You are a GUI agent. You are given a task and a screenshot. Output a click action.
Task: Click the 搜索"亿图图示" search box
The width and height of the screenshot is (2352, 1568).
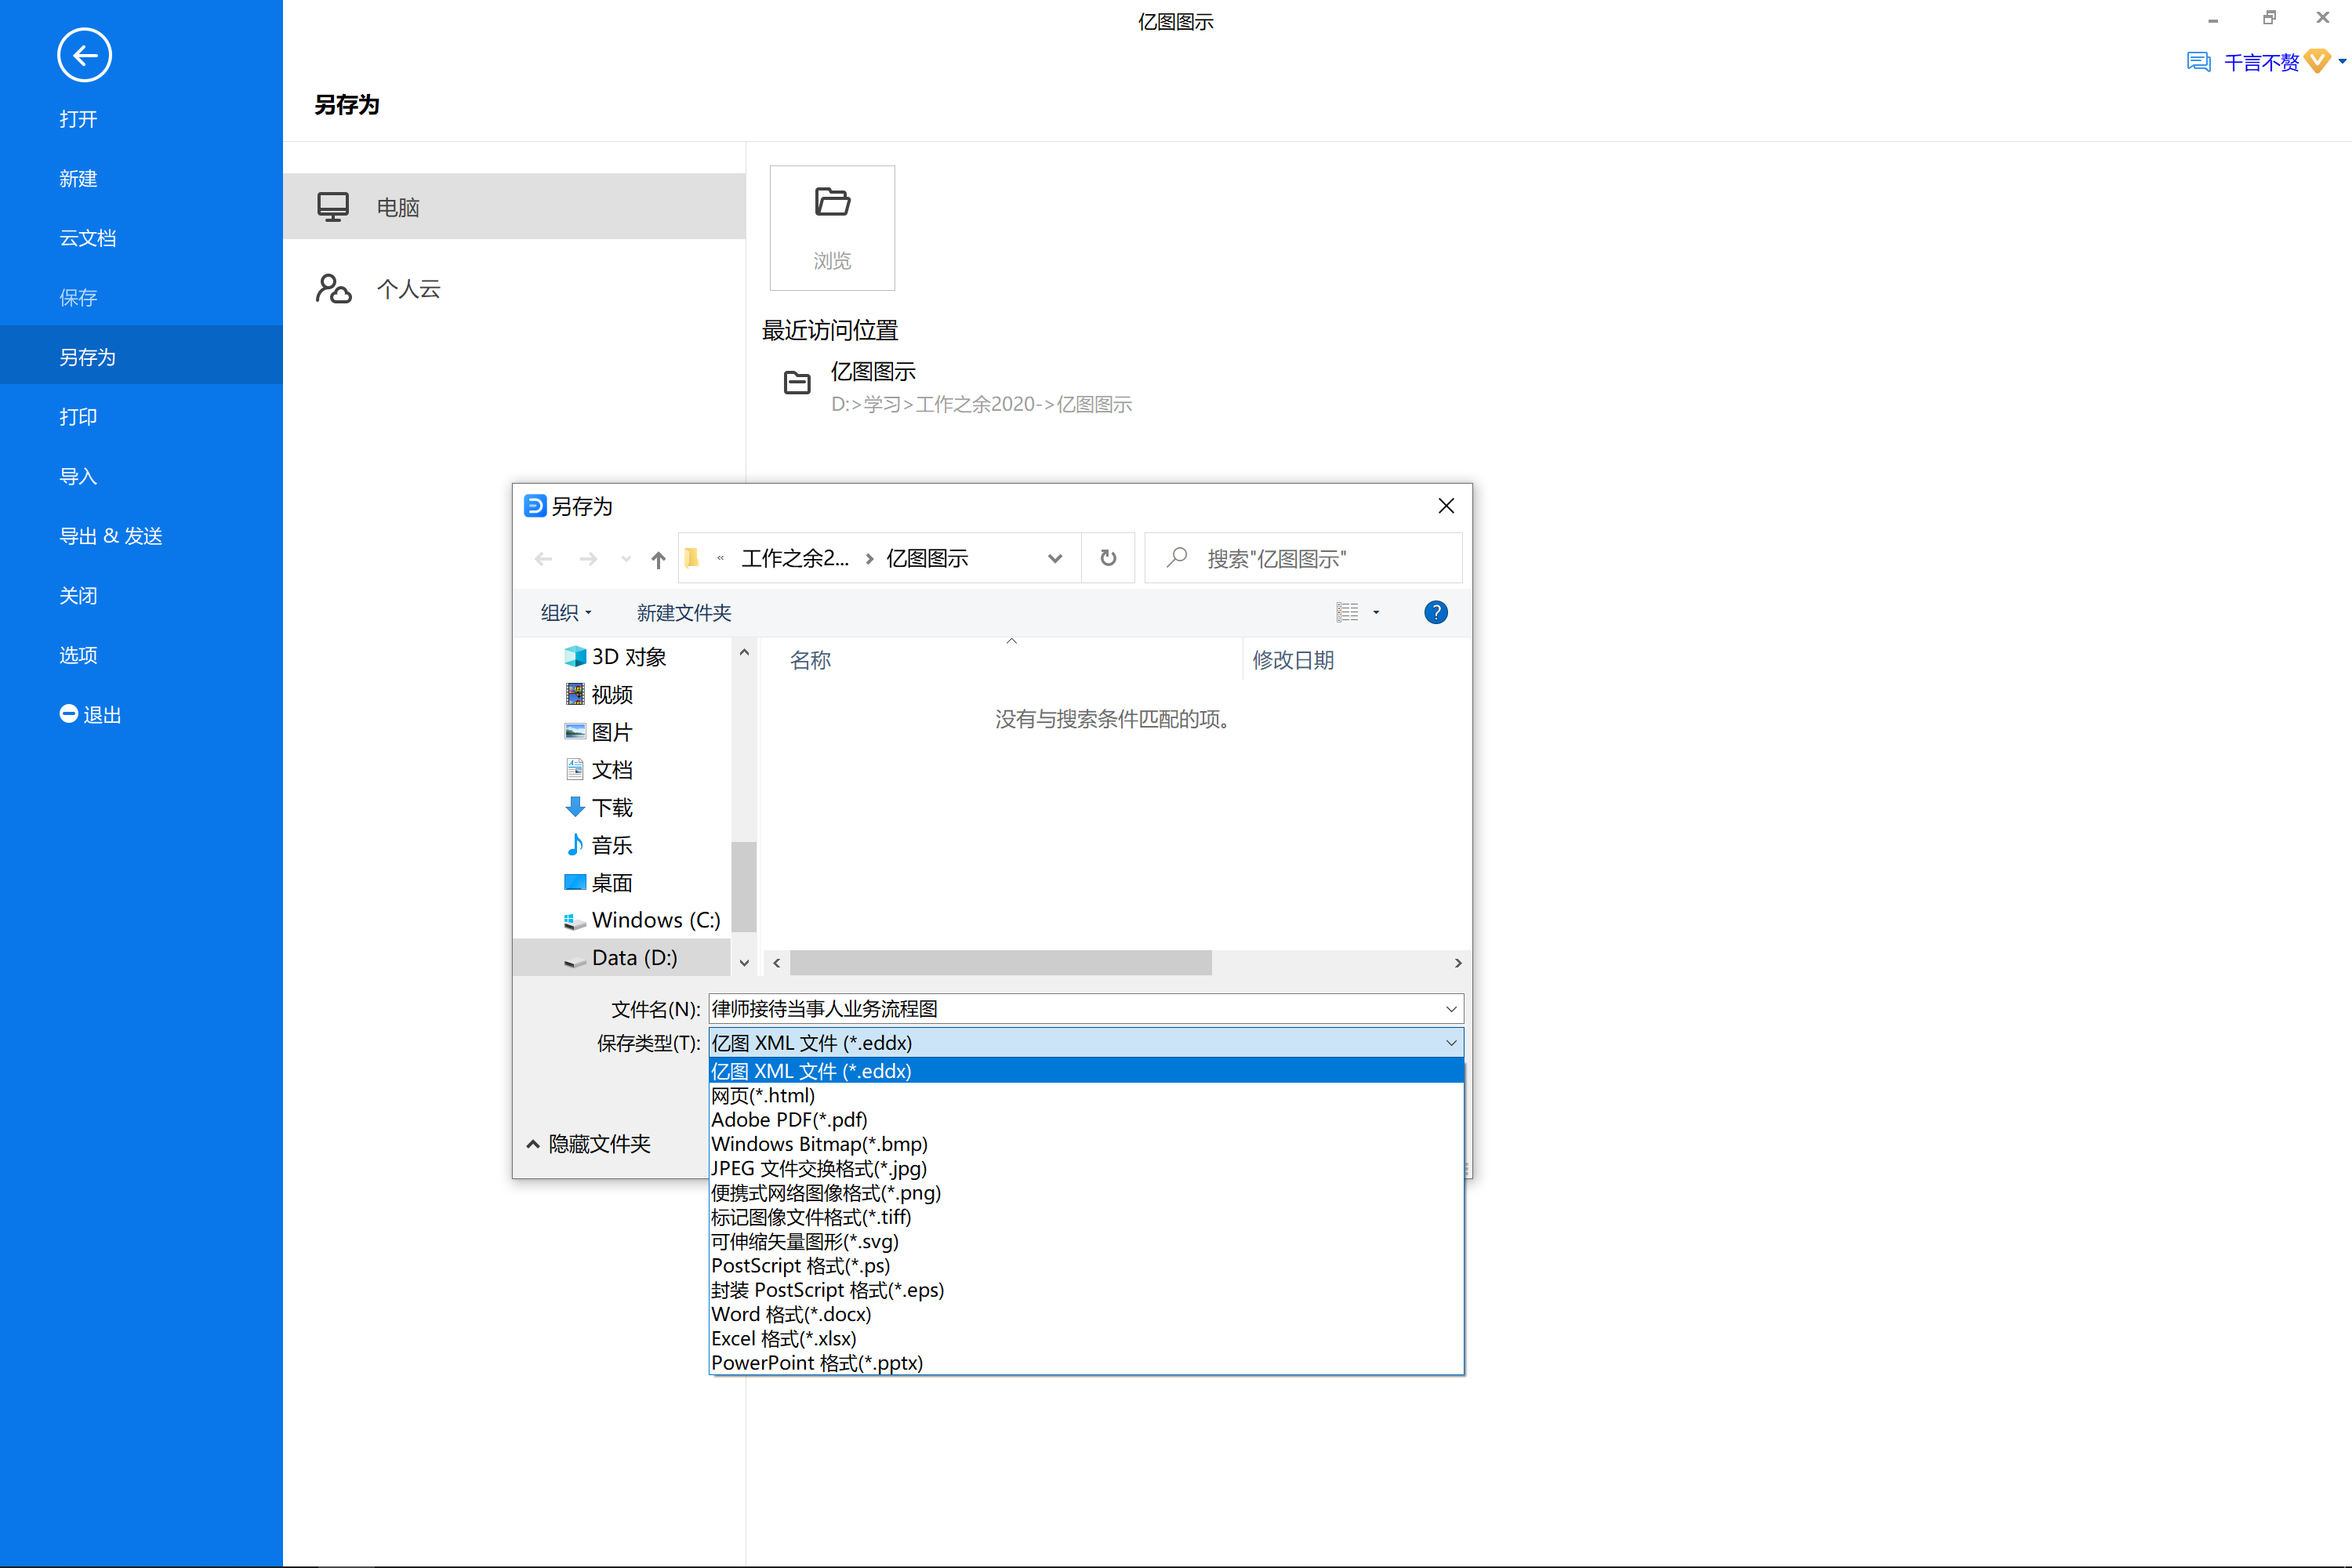coord(1303,558)
